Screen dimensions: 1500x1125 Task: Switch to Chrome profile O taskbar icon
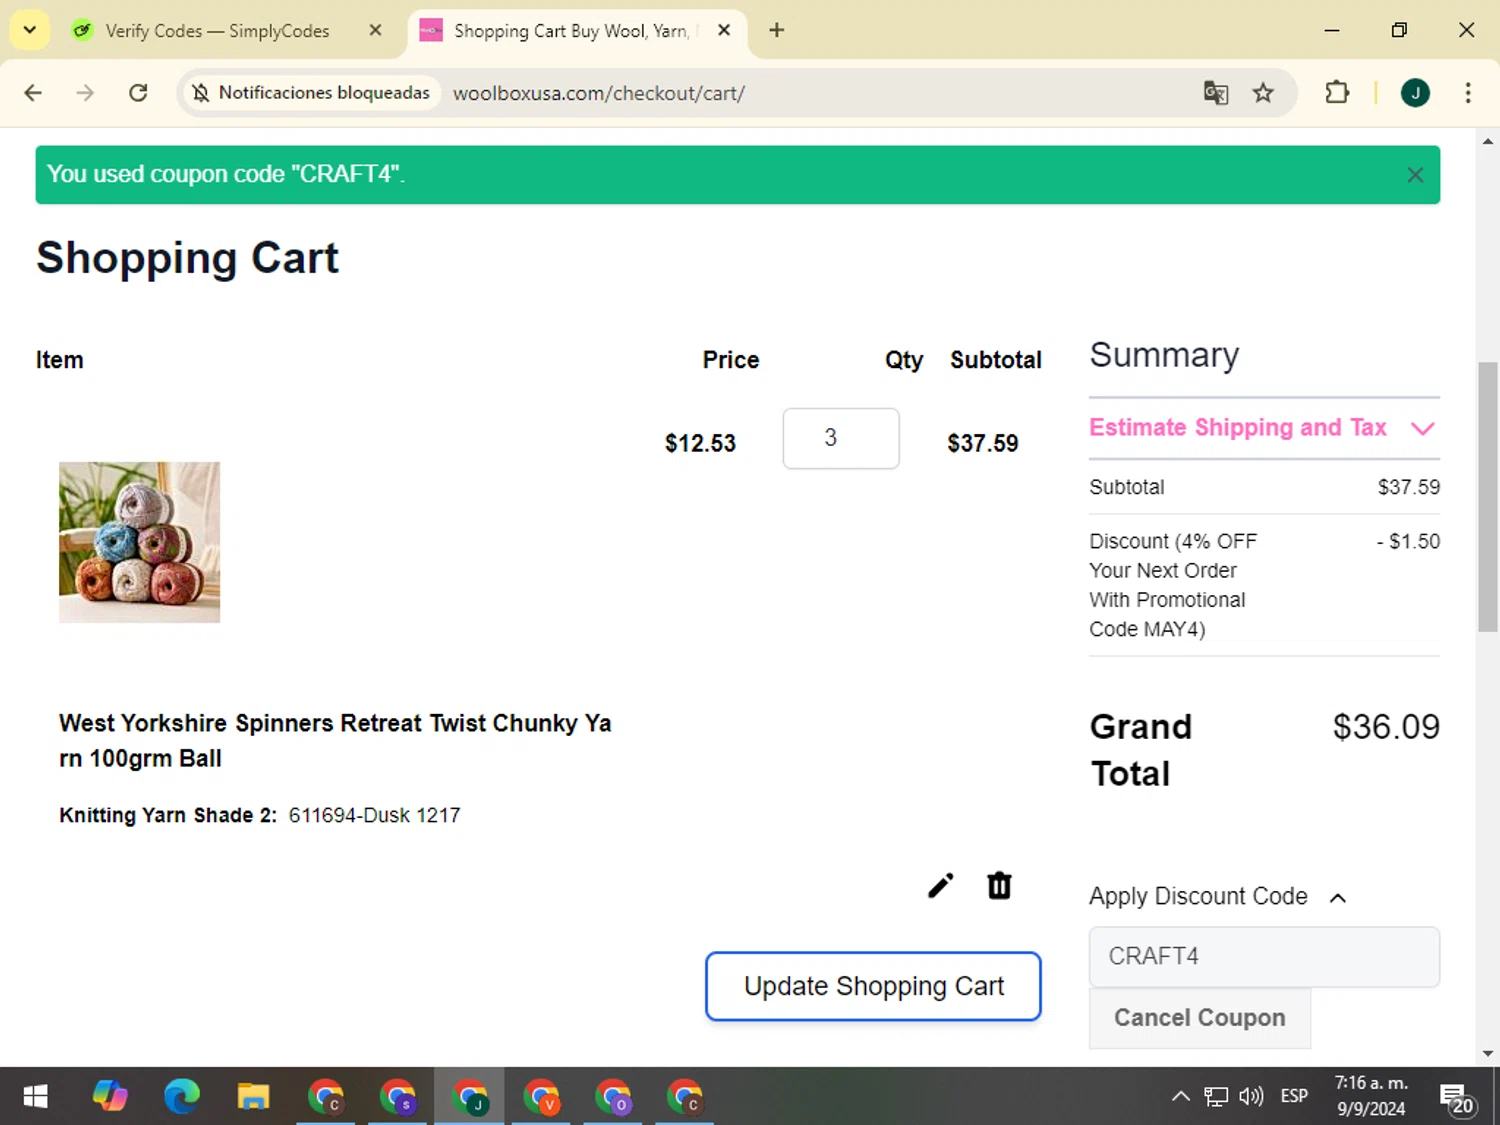point(613,1097)
